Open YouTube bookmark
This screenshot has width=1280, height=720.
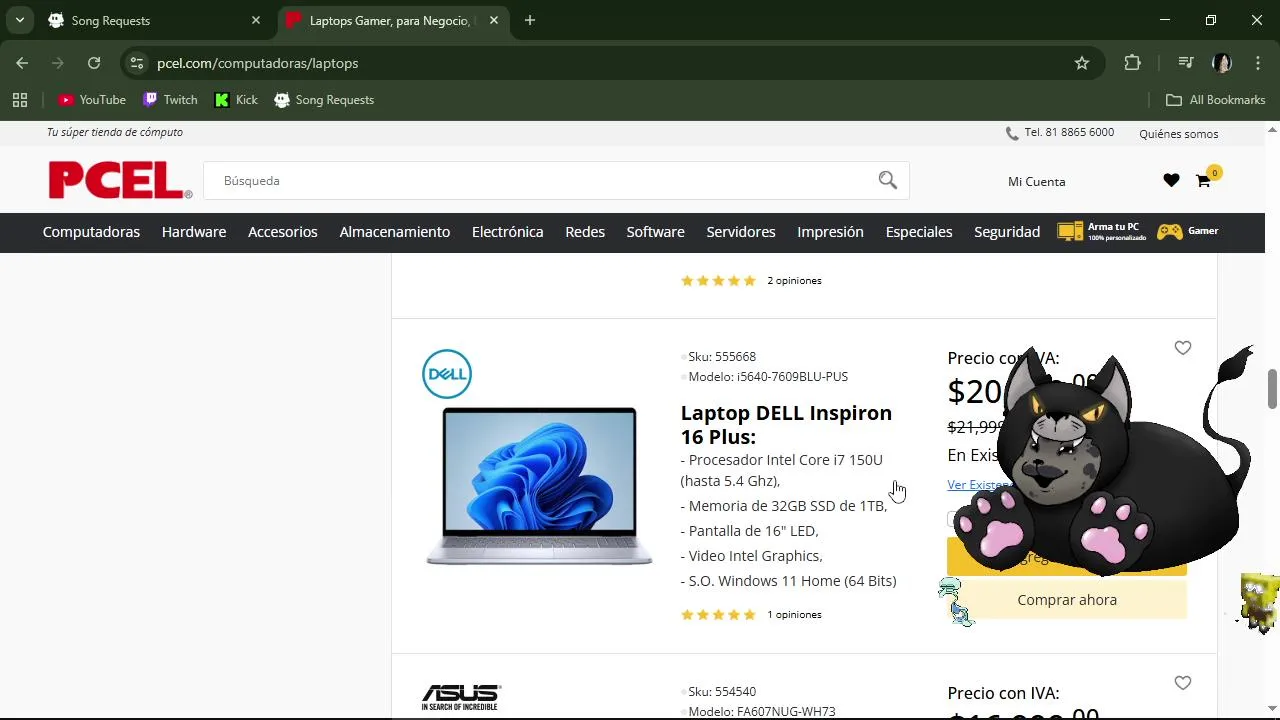[x=92, y=100]
